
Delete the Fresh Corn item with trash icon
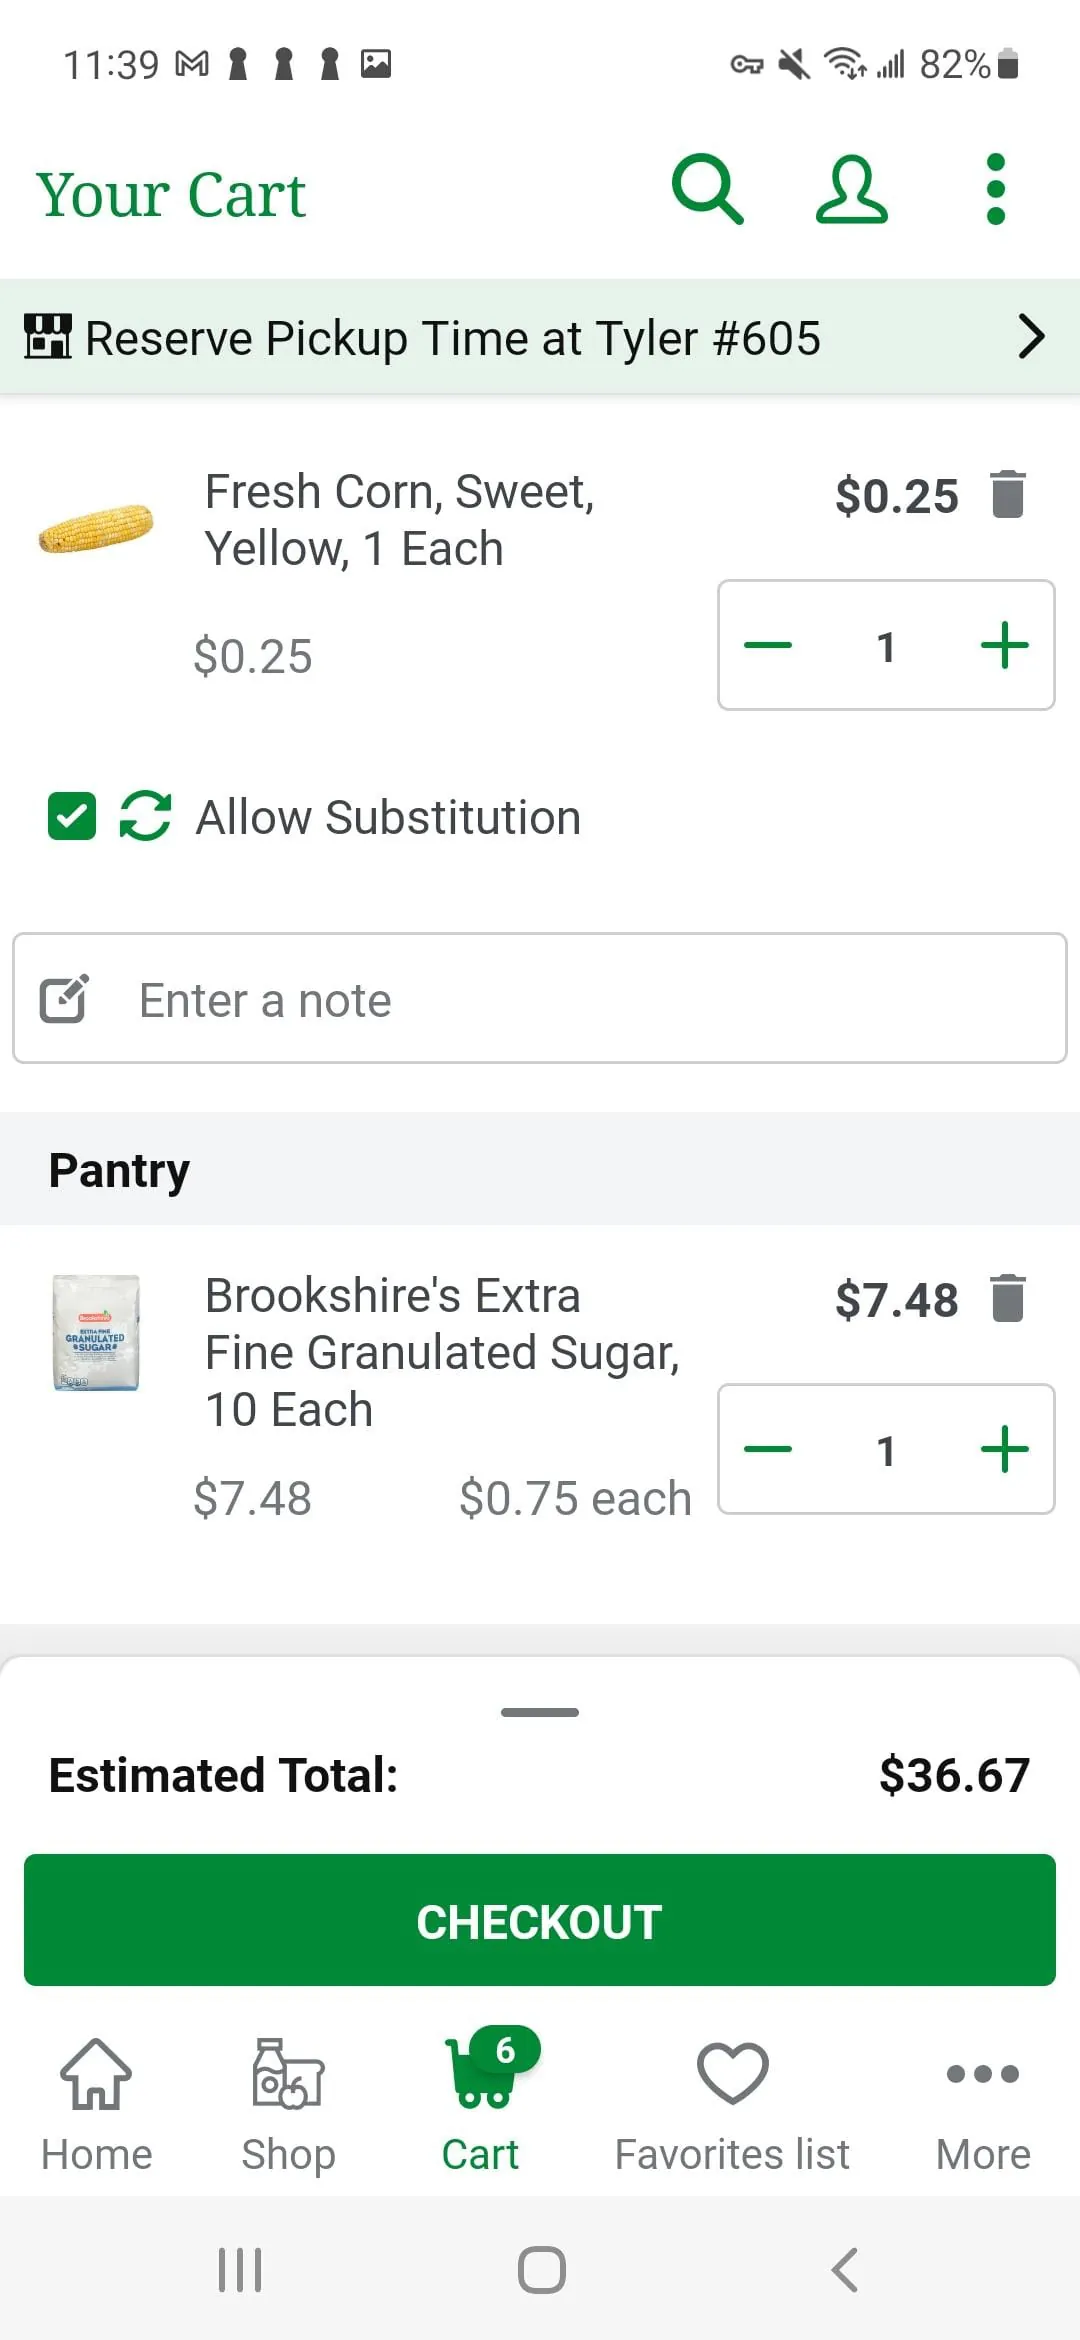pyautogui.click(x=1008, y=494)
